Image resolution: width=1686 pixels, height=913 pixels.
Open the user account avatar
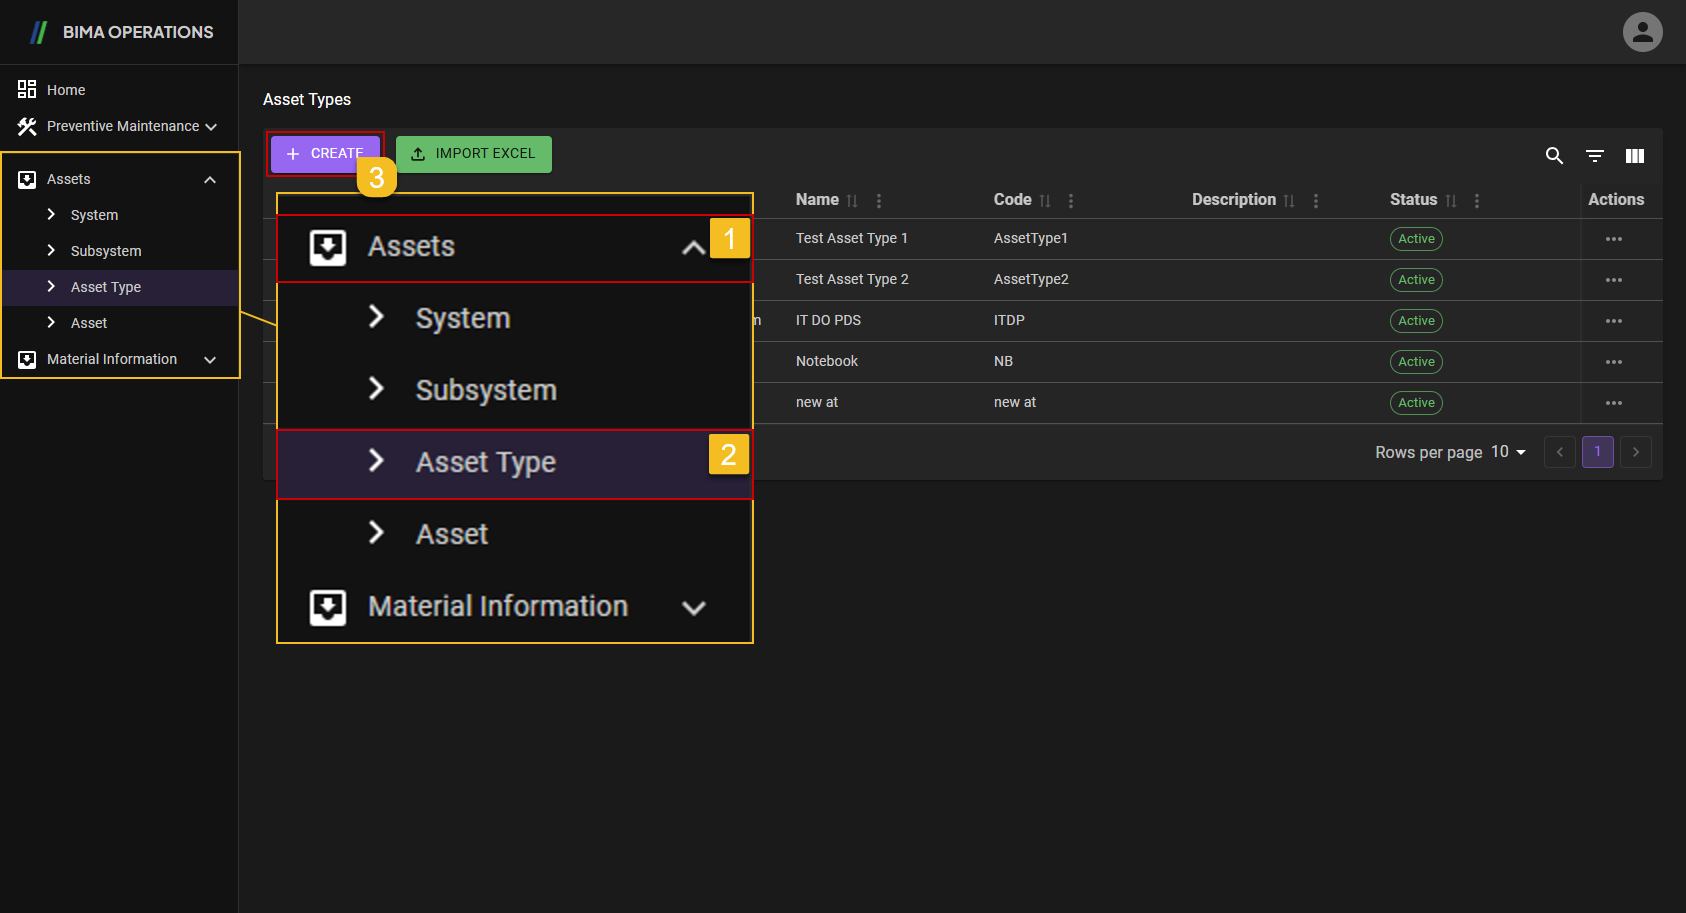point(1642,32)
